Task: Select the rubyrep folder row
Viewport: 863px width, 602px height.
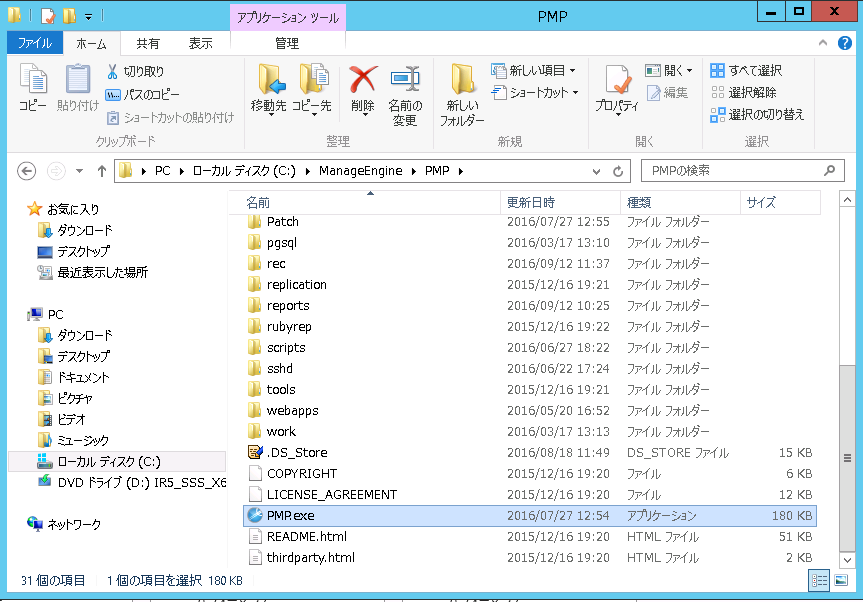Action: (529, 327)
